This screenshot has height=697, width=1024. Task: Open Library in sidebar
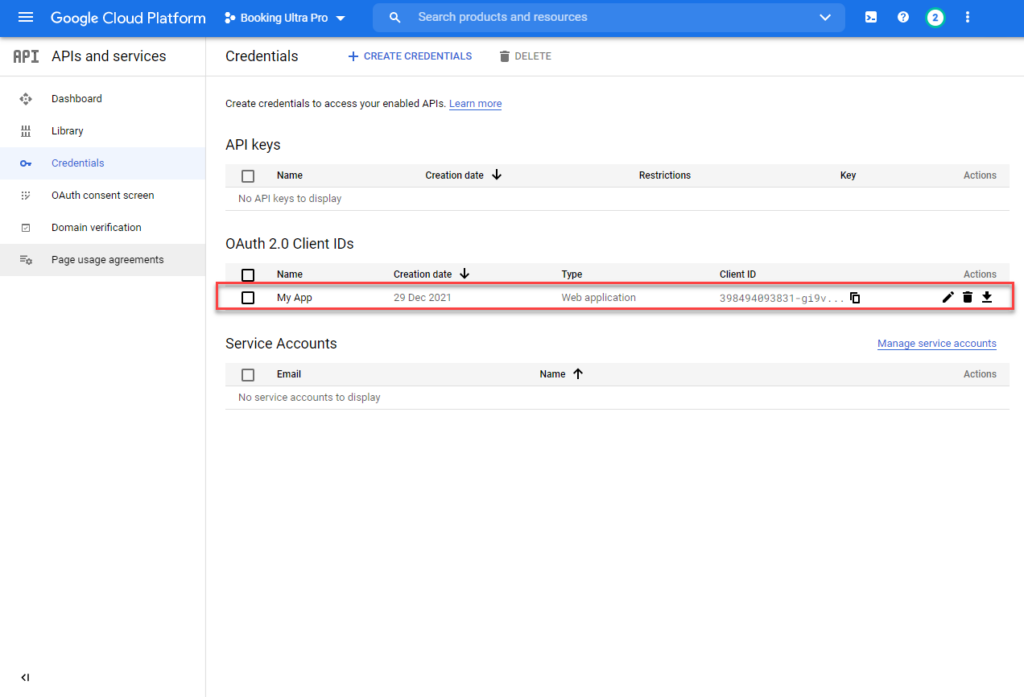[x=67, y=131]
